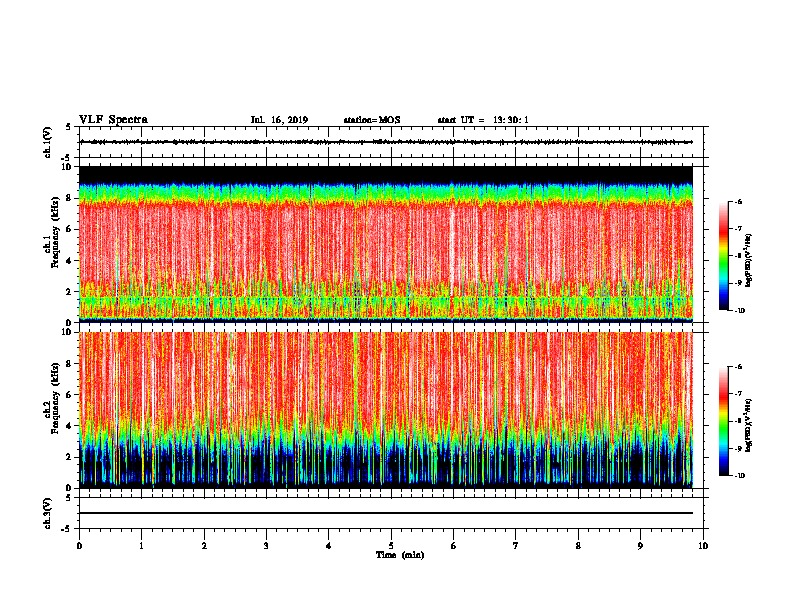This screenshot has height=612, width=792.
Task: Click the "station=MOS" header text
Action: 372,120
